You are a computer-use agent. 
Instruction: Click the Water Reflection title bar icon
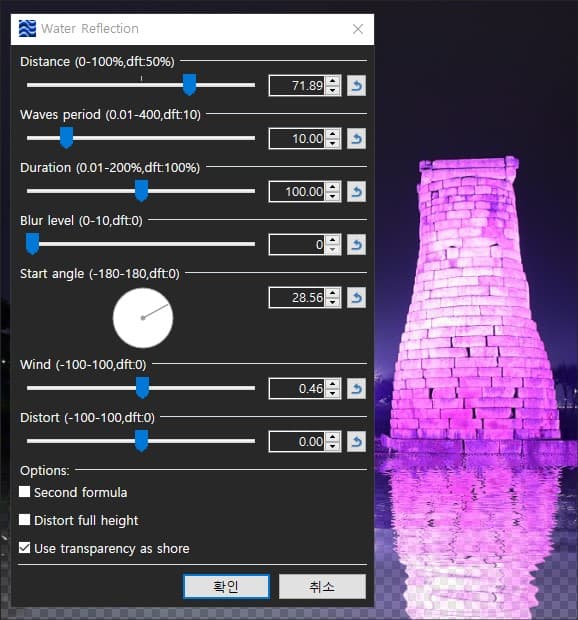pos(27,29)
